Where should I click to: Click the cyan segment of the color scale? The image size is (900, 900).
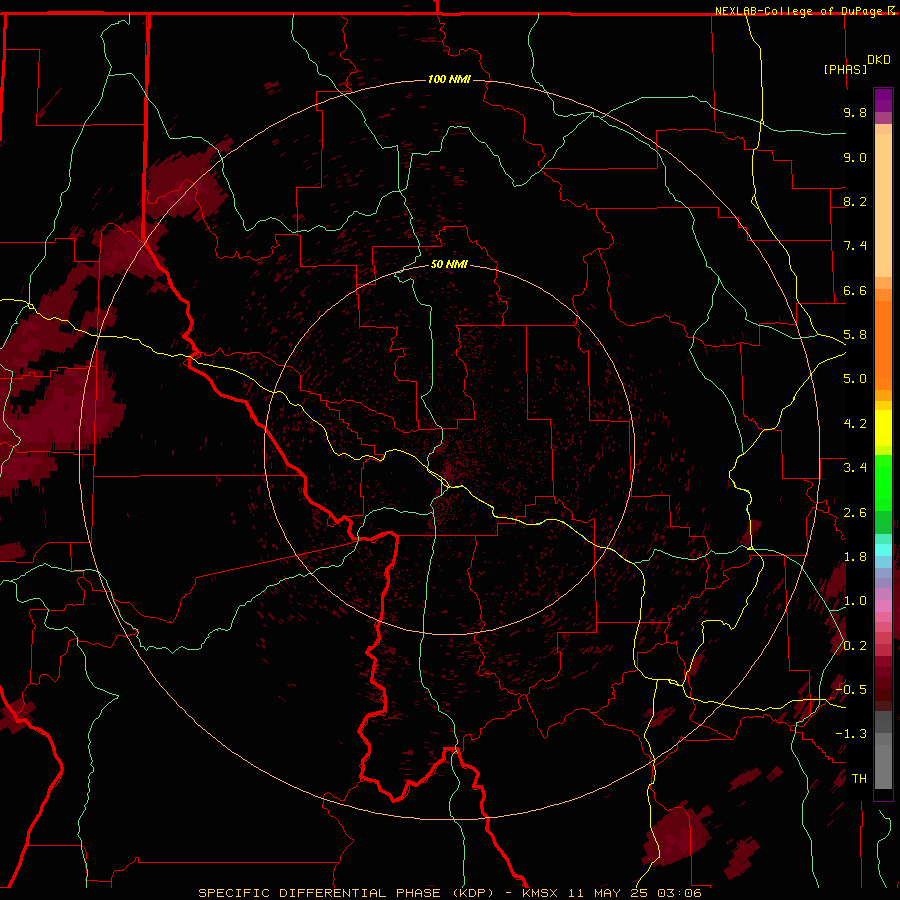(x=883, y=550)
